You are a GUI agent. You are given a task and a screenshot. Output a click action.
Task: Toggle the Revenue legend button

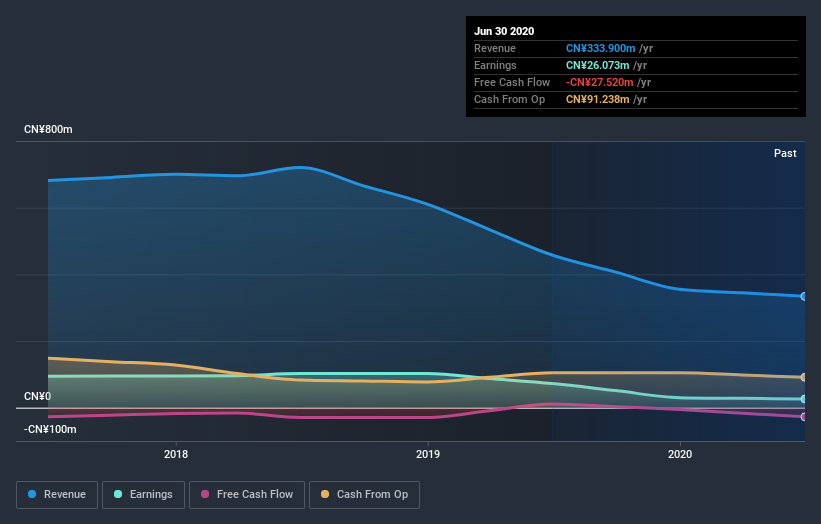tap(57, 495)
